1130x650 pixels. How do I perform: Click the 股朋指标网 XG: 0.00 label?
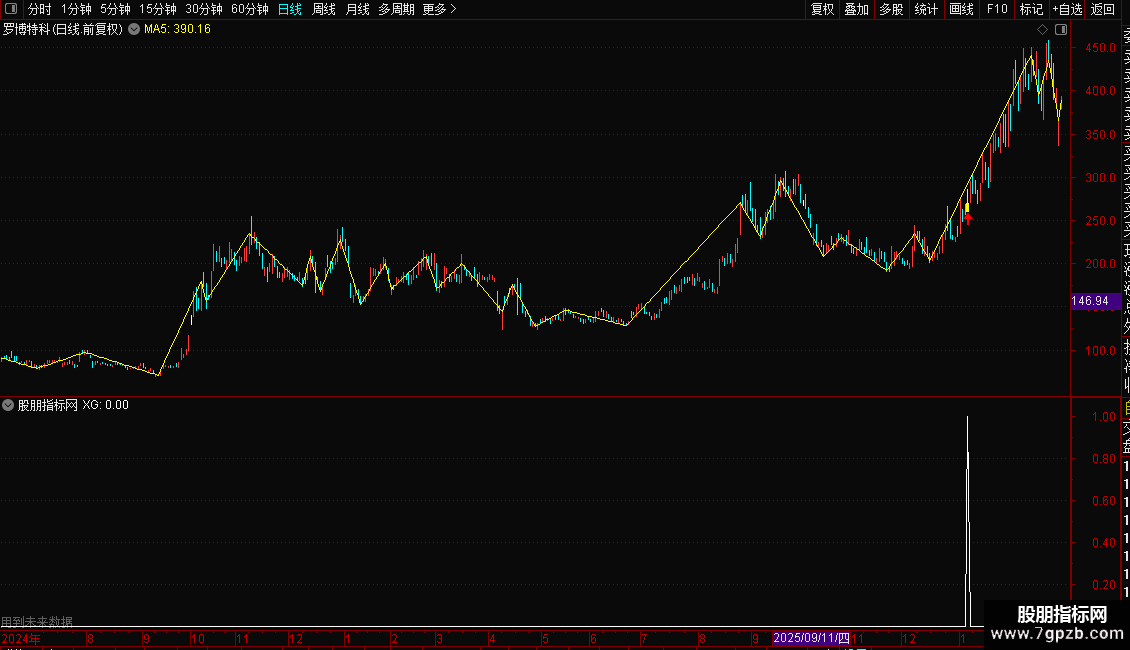73,405
